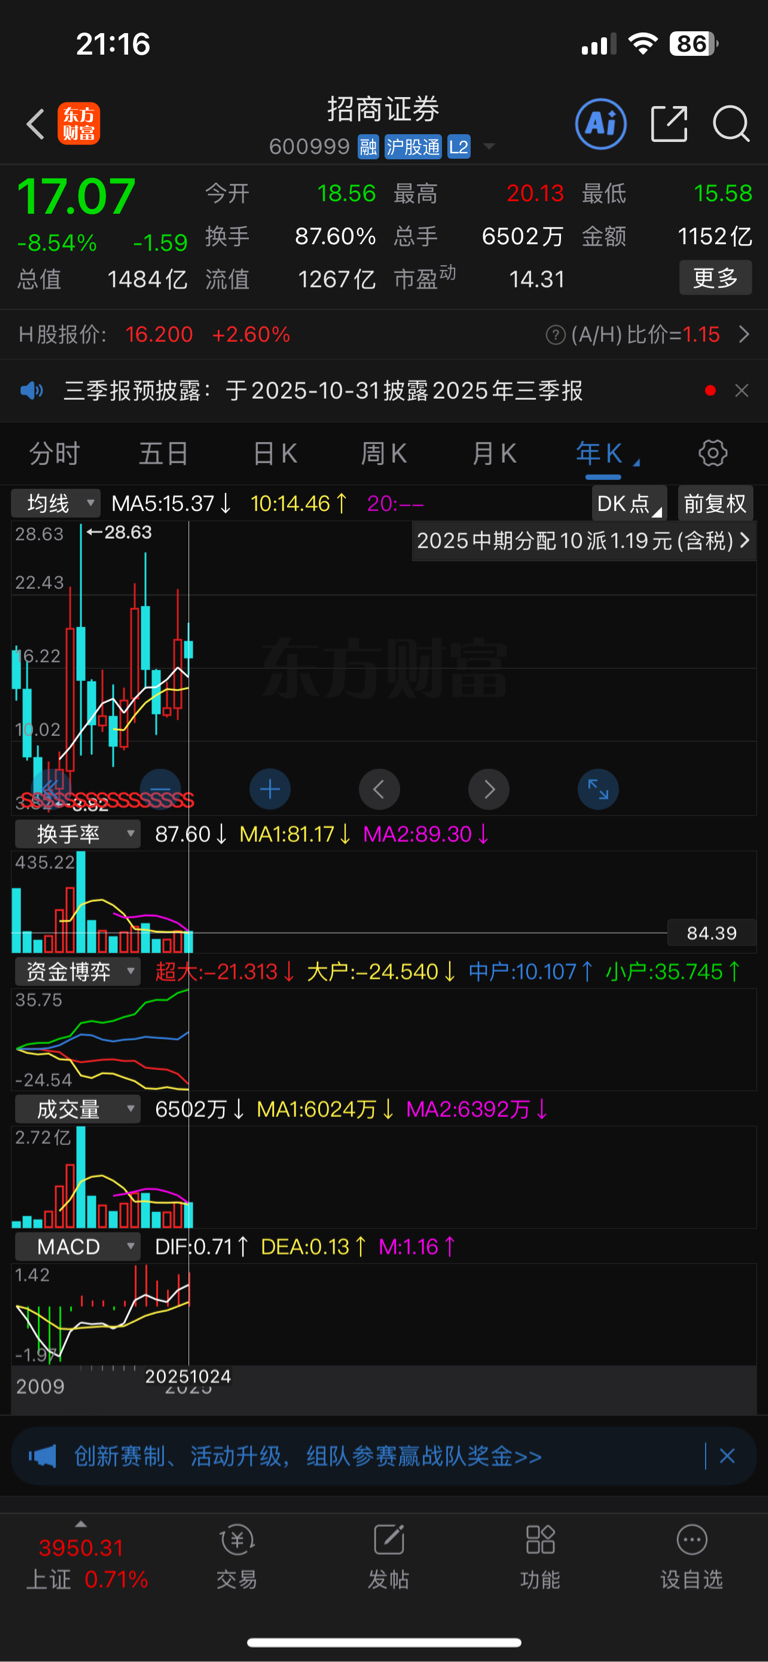Open the 均线 indicator dropdown
This screenshot has width=768, height=1662.
(56, 503)
